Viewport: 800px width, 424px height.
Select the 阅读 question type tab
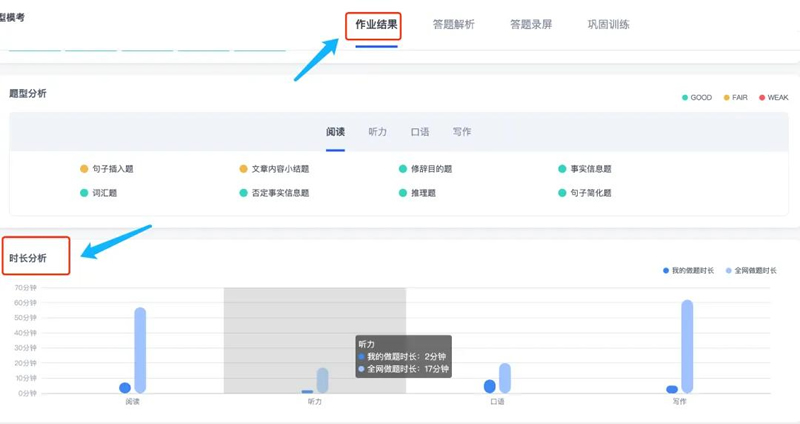[x=335, y=132]
